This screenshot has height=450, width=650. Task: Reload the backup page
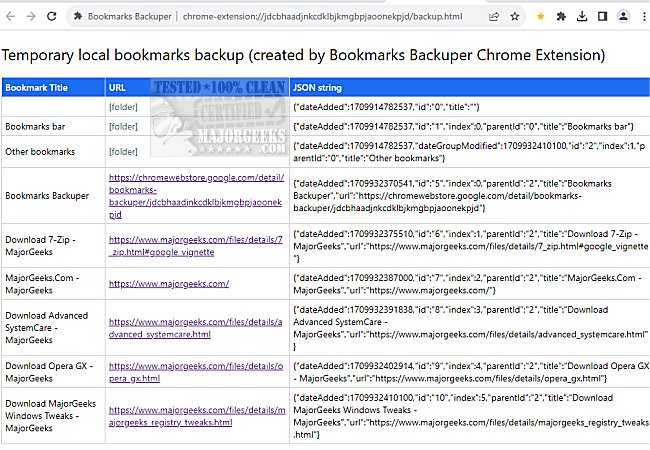pyautogui.click(x=52, y=17)
